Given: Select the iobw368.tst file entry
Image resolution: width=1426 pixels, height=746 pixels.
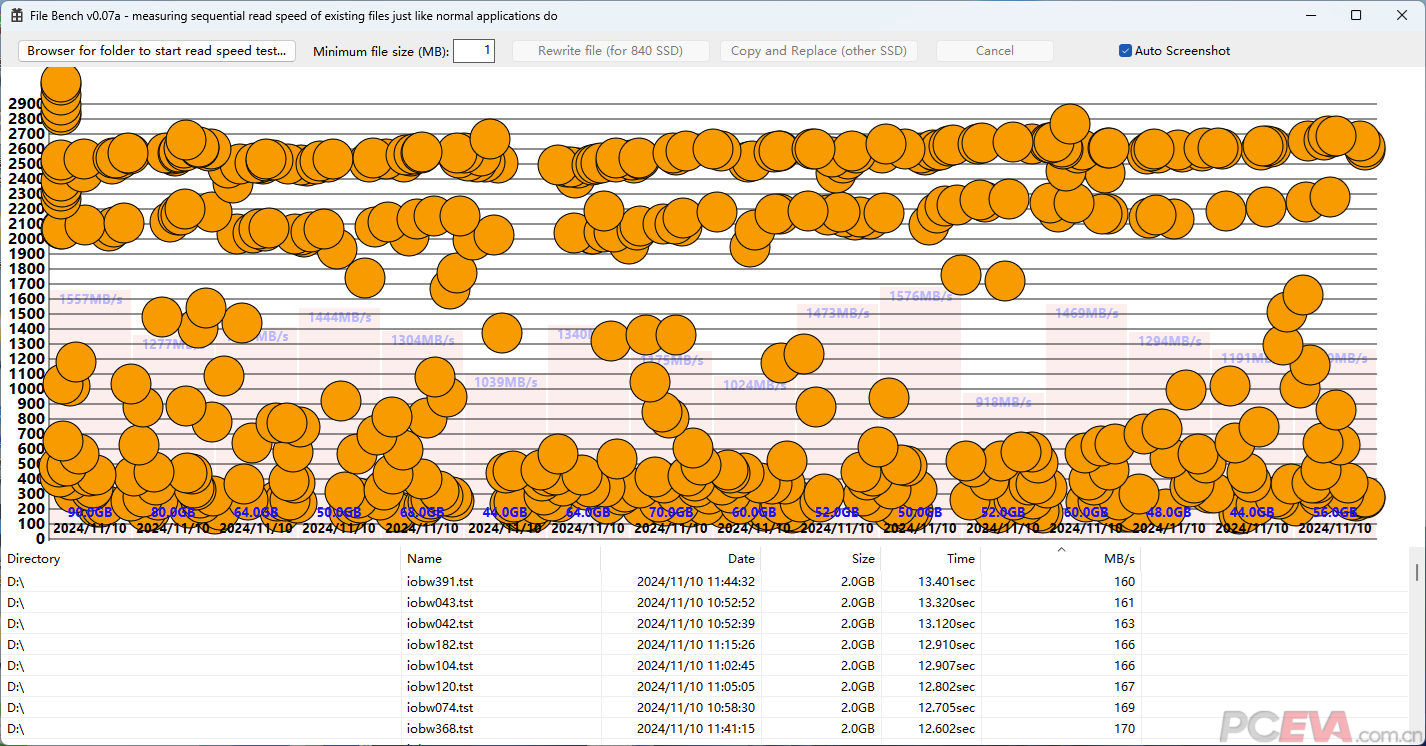Looking at the screenshot, I should point(440,729).
